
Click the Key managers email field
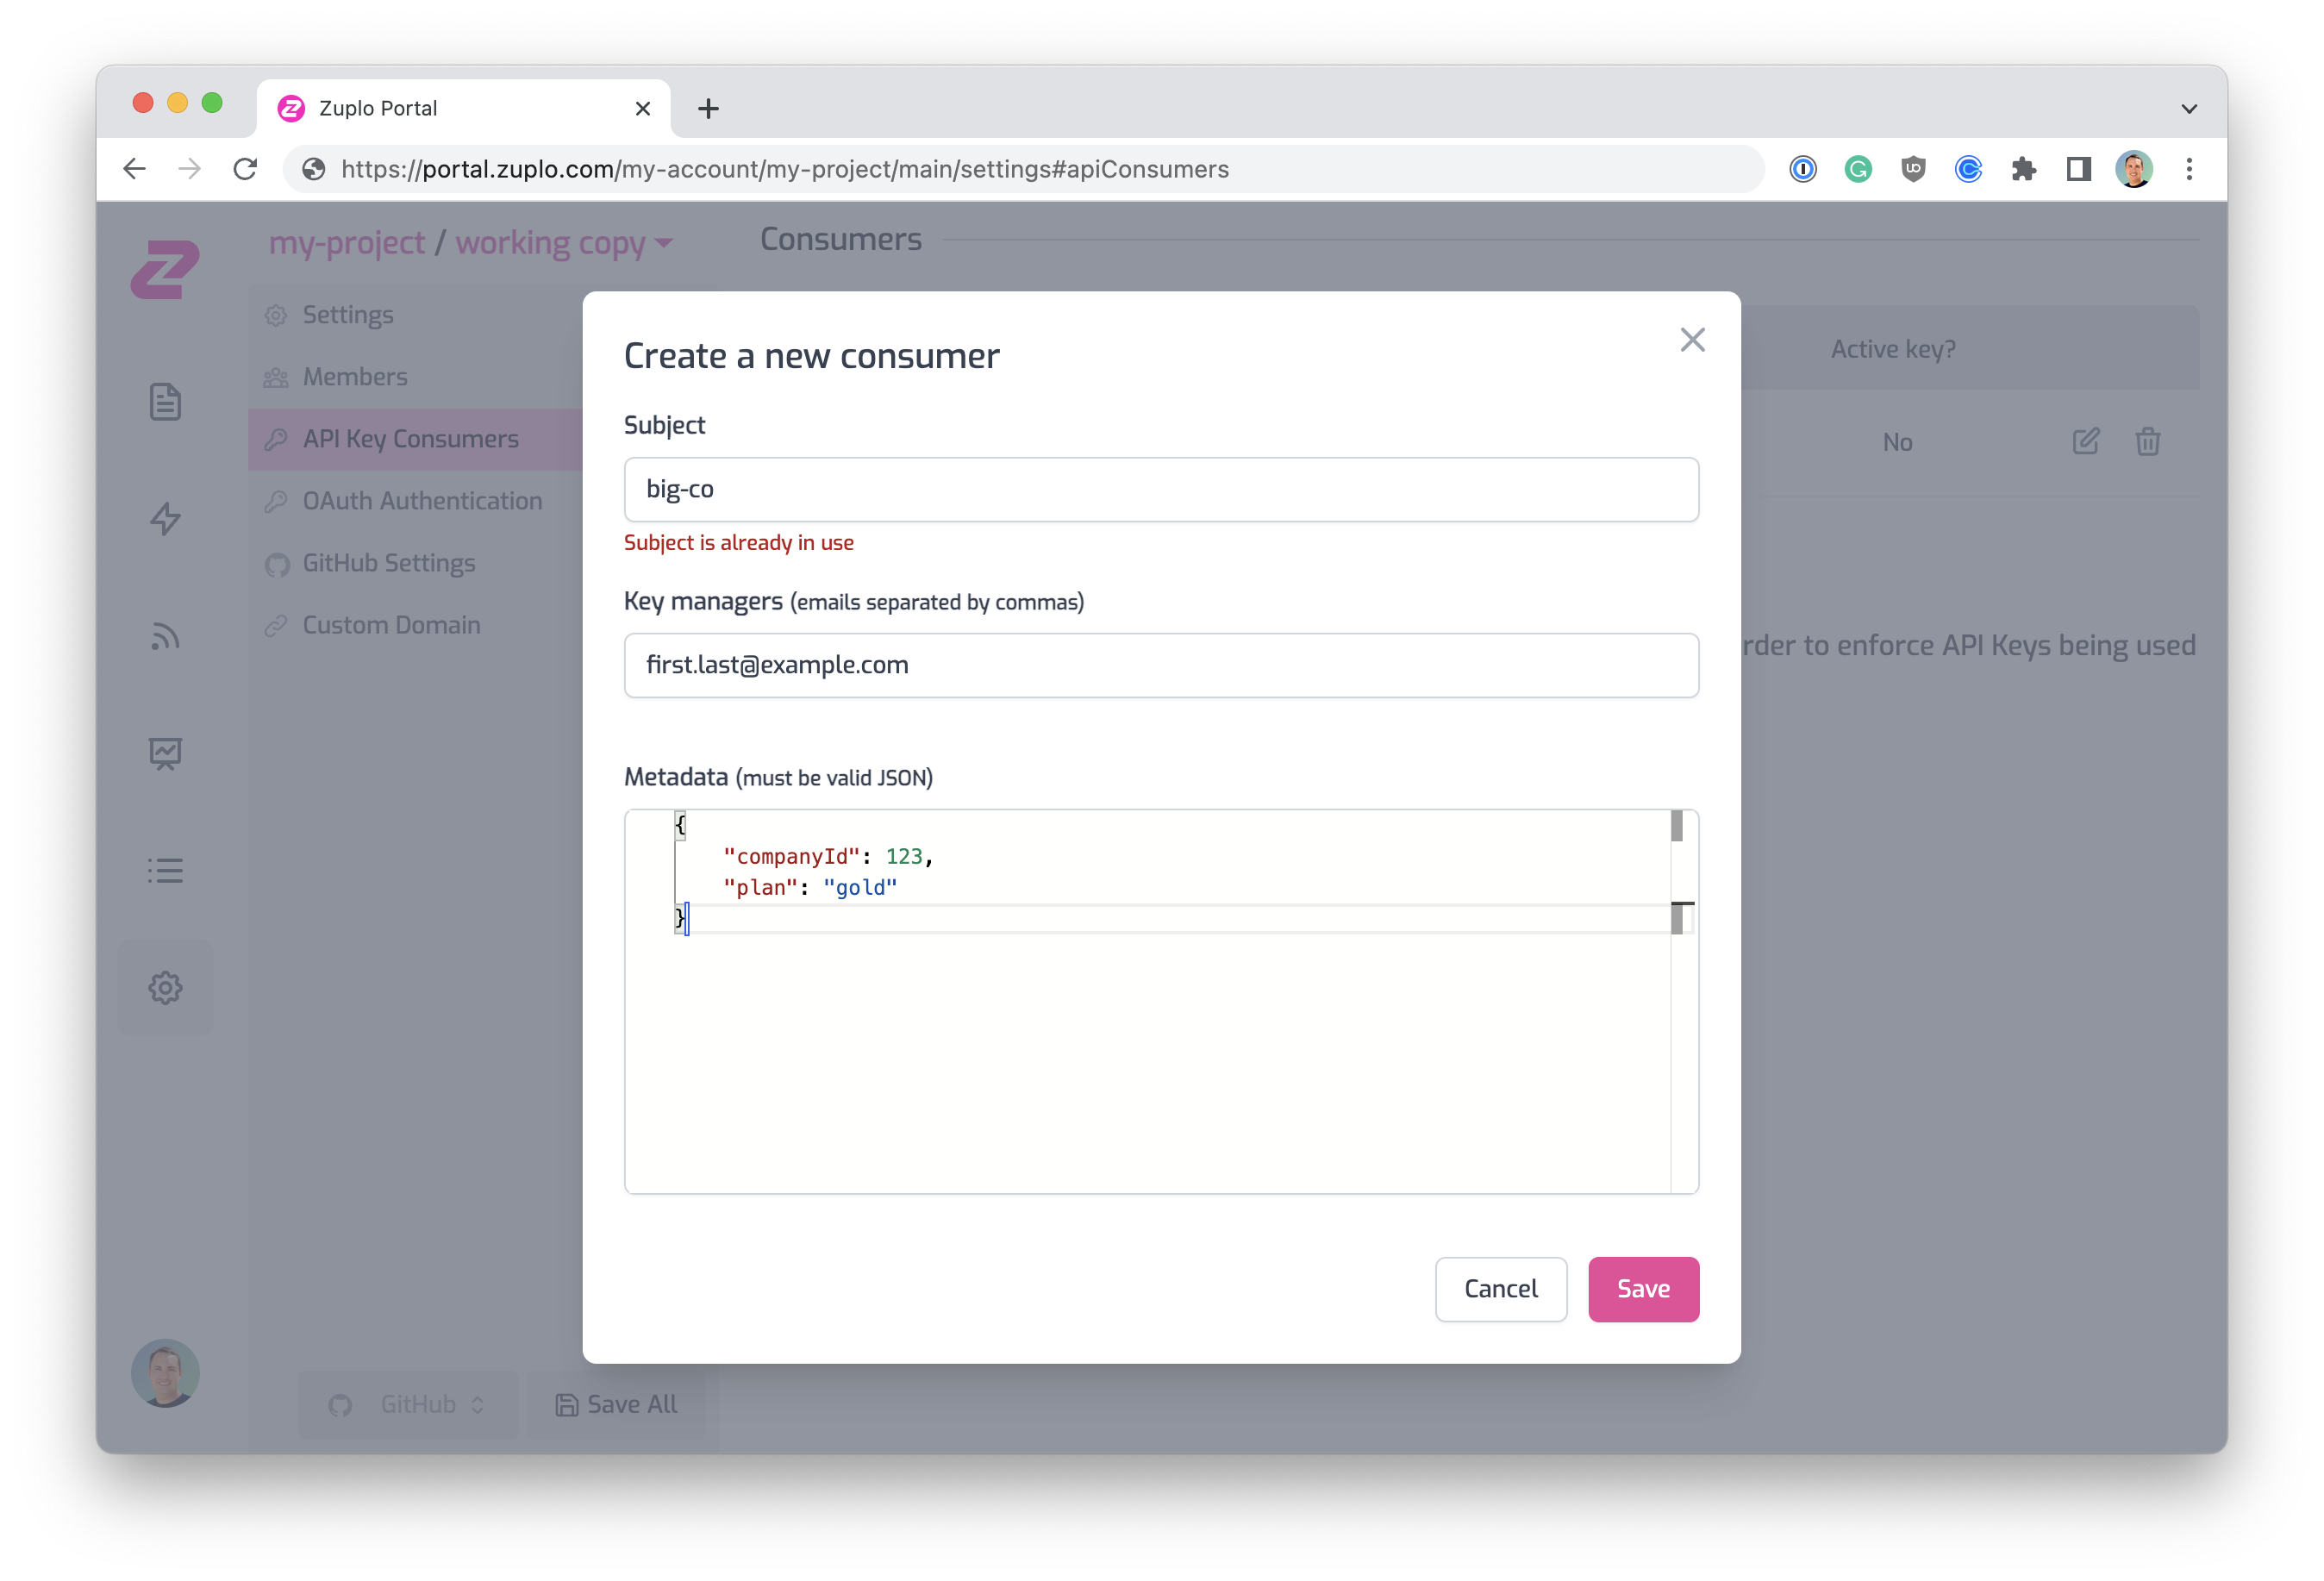pyautogui.click(x=1160, y=665)
